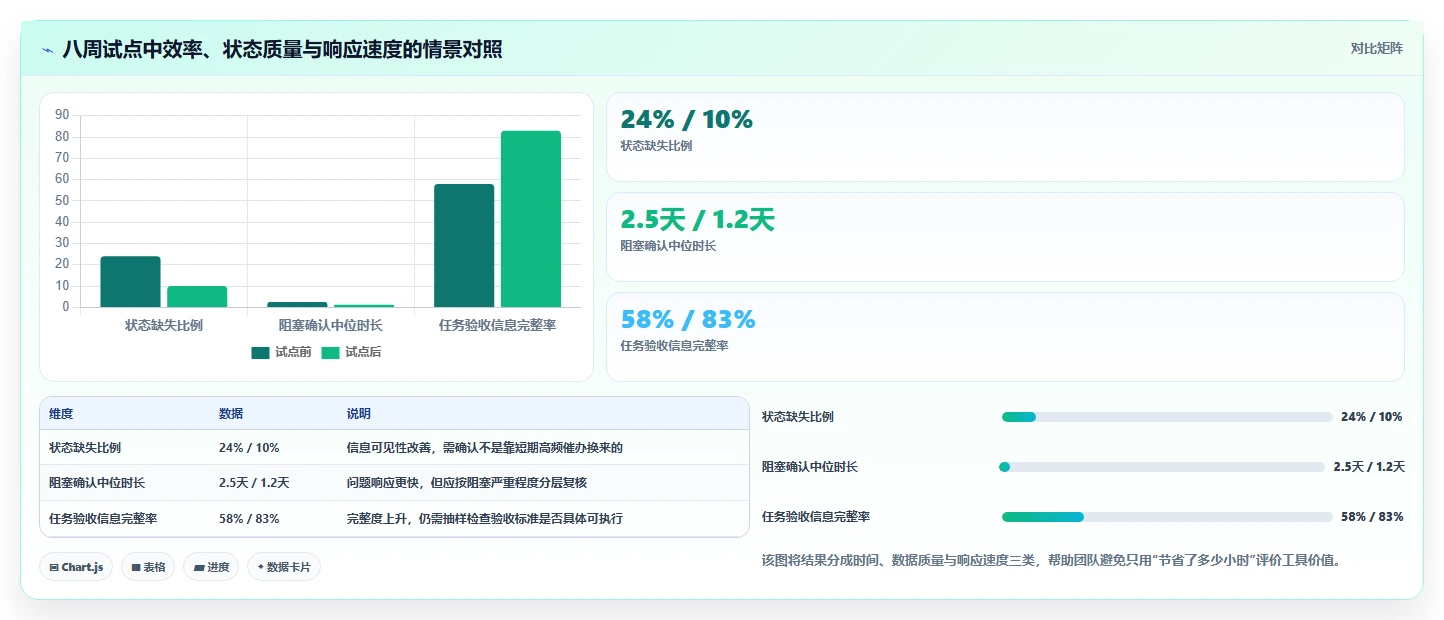Click the lightning icon beside the title
1444x620 pixels.
[x=48, y=50]
